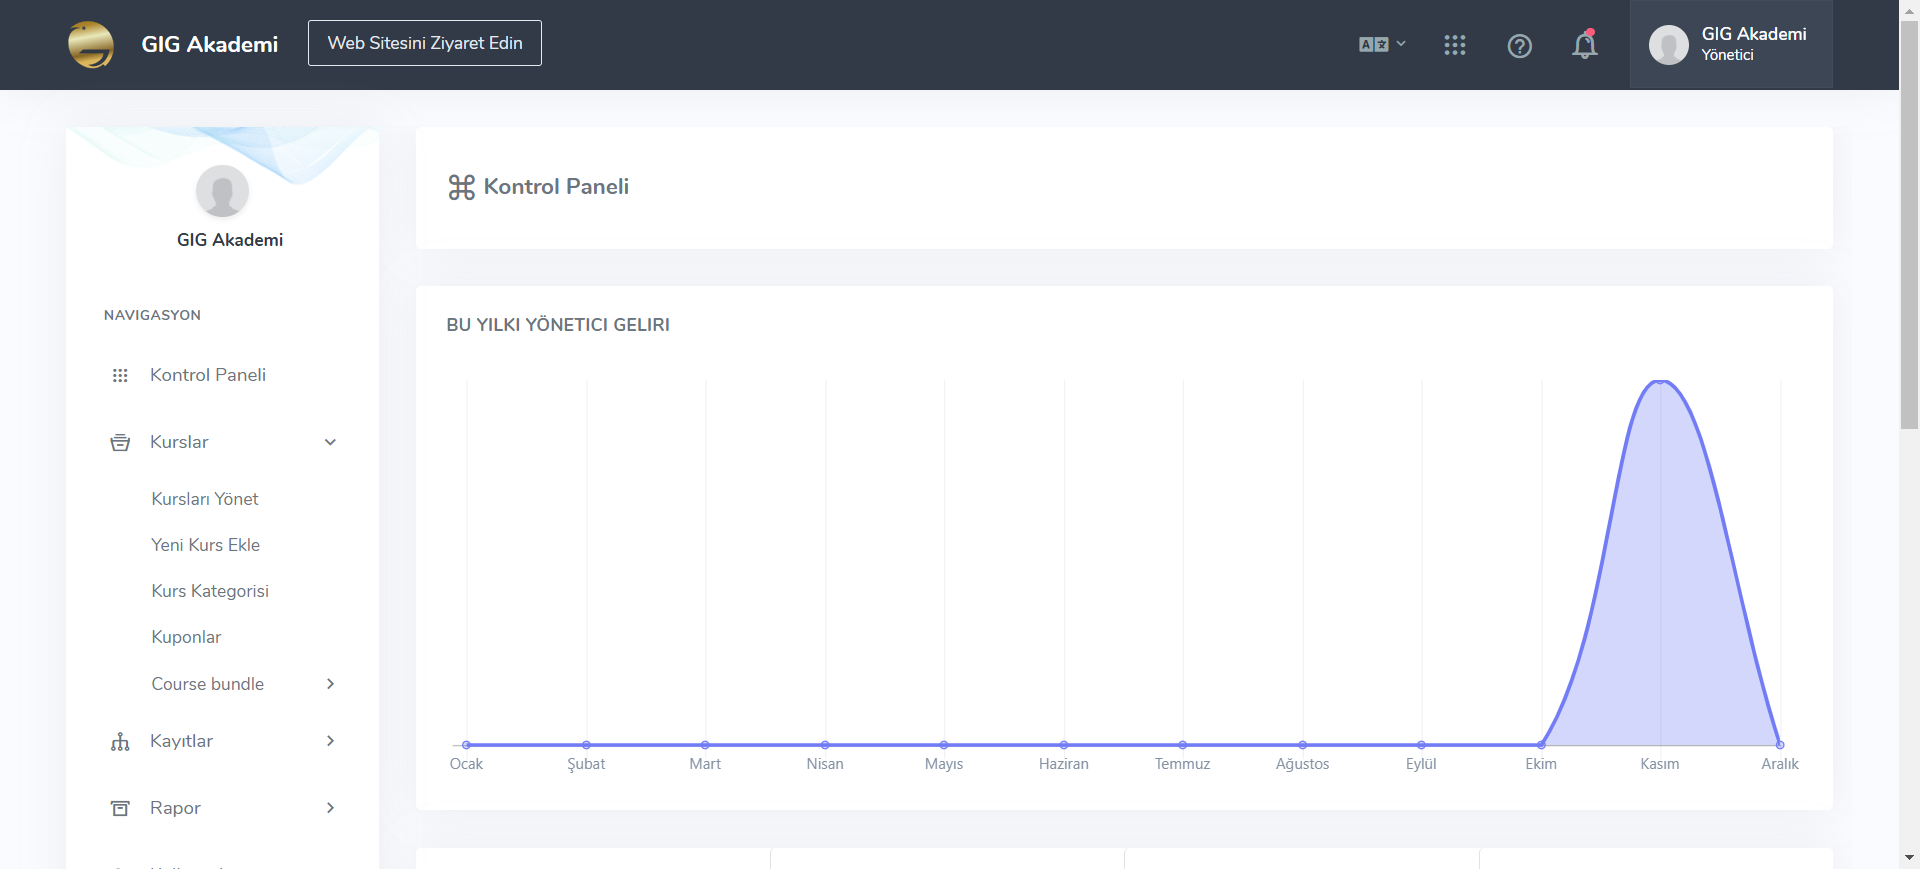Image resolution: width=1920 pixels, height=869 pixels.
Task: Open the language selector icon
Action: click(1381, 45)
